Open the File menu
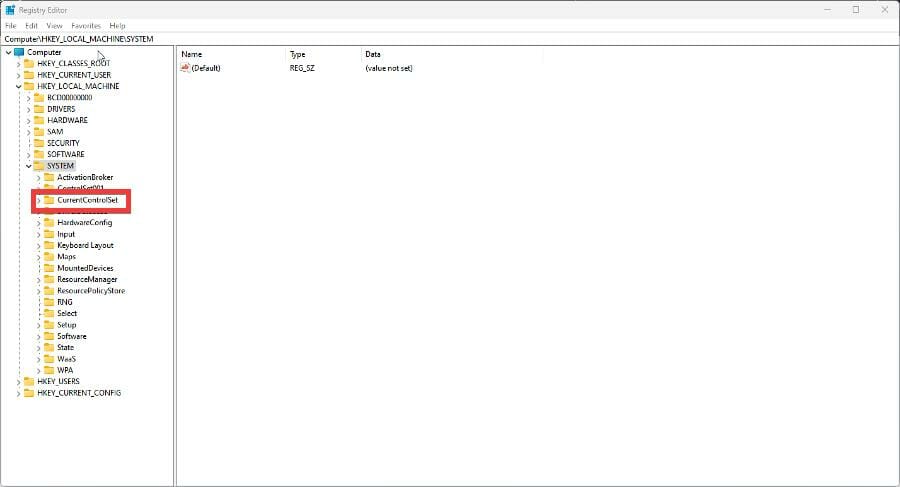This screenshot has width=900, height=487. pyautogui.click(x=11, y=26)
